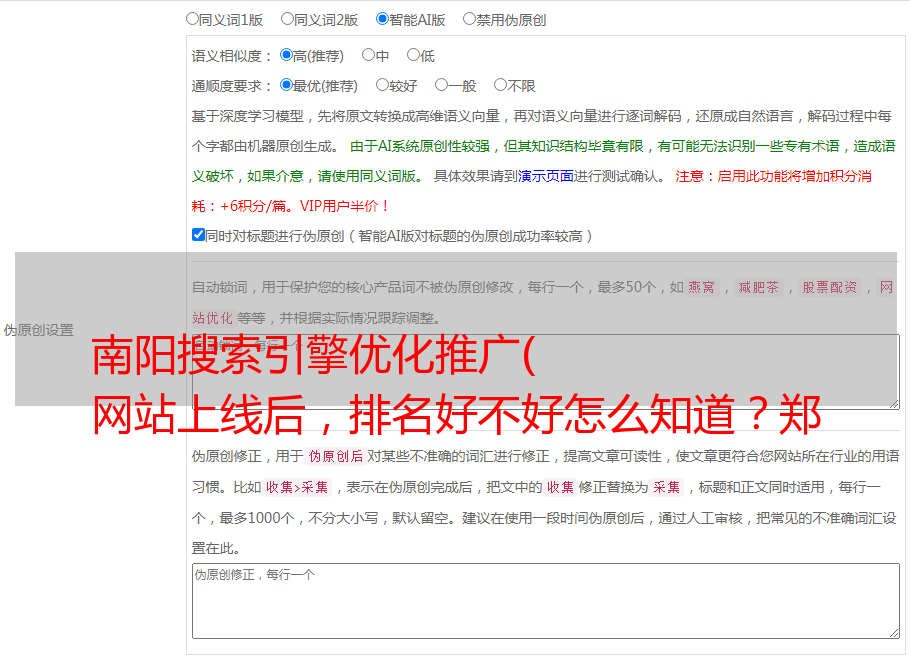The height and width of the screenshot is (658, 911).
Task: Set 语义相似度 to 低
Action: coord(413,55)
